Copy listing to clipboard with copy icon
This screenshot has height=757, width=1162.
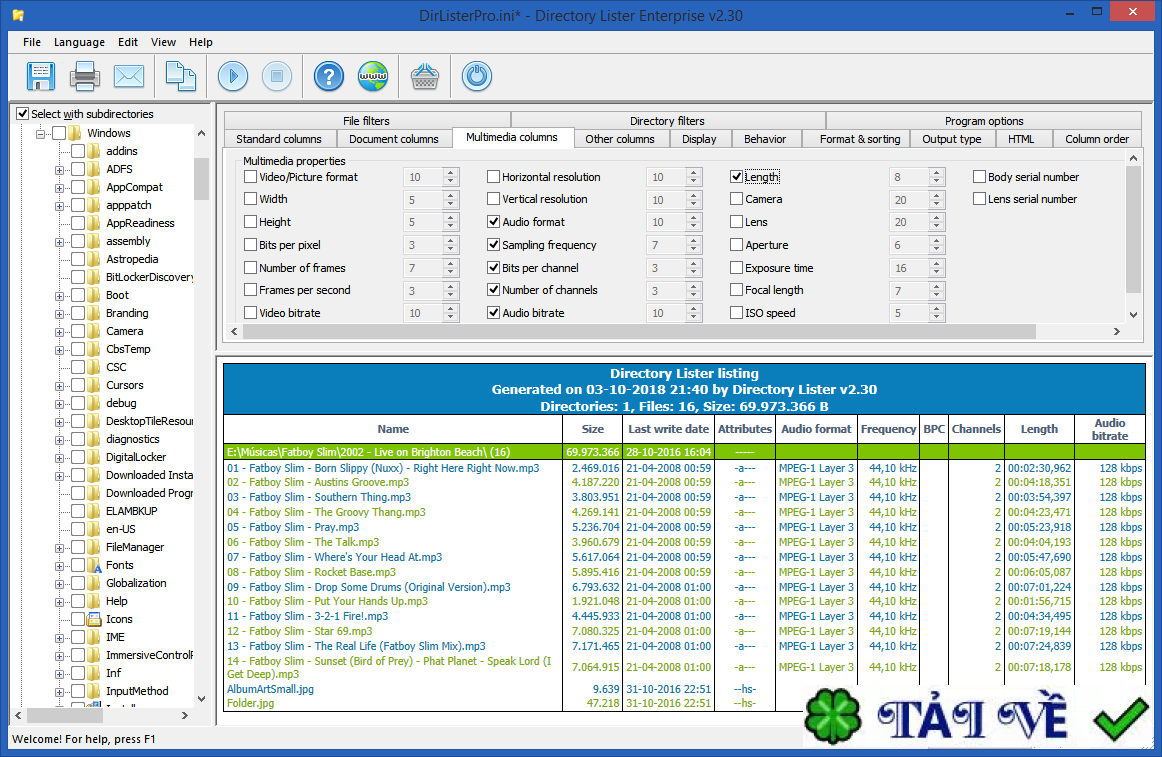[x=179, y=76]
